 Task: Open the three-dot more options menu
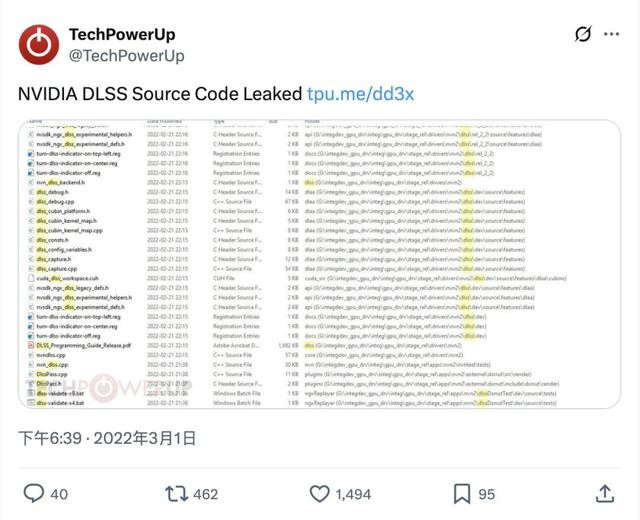coord(612,35)
